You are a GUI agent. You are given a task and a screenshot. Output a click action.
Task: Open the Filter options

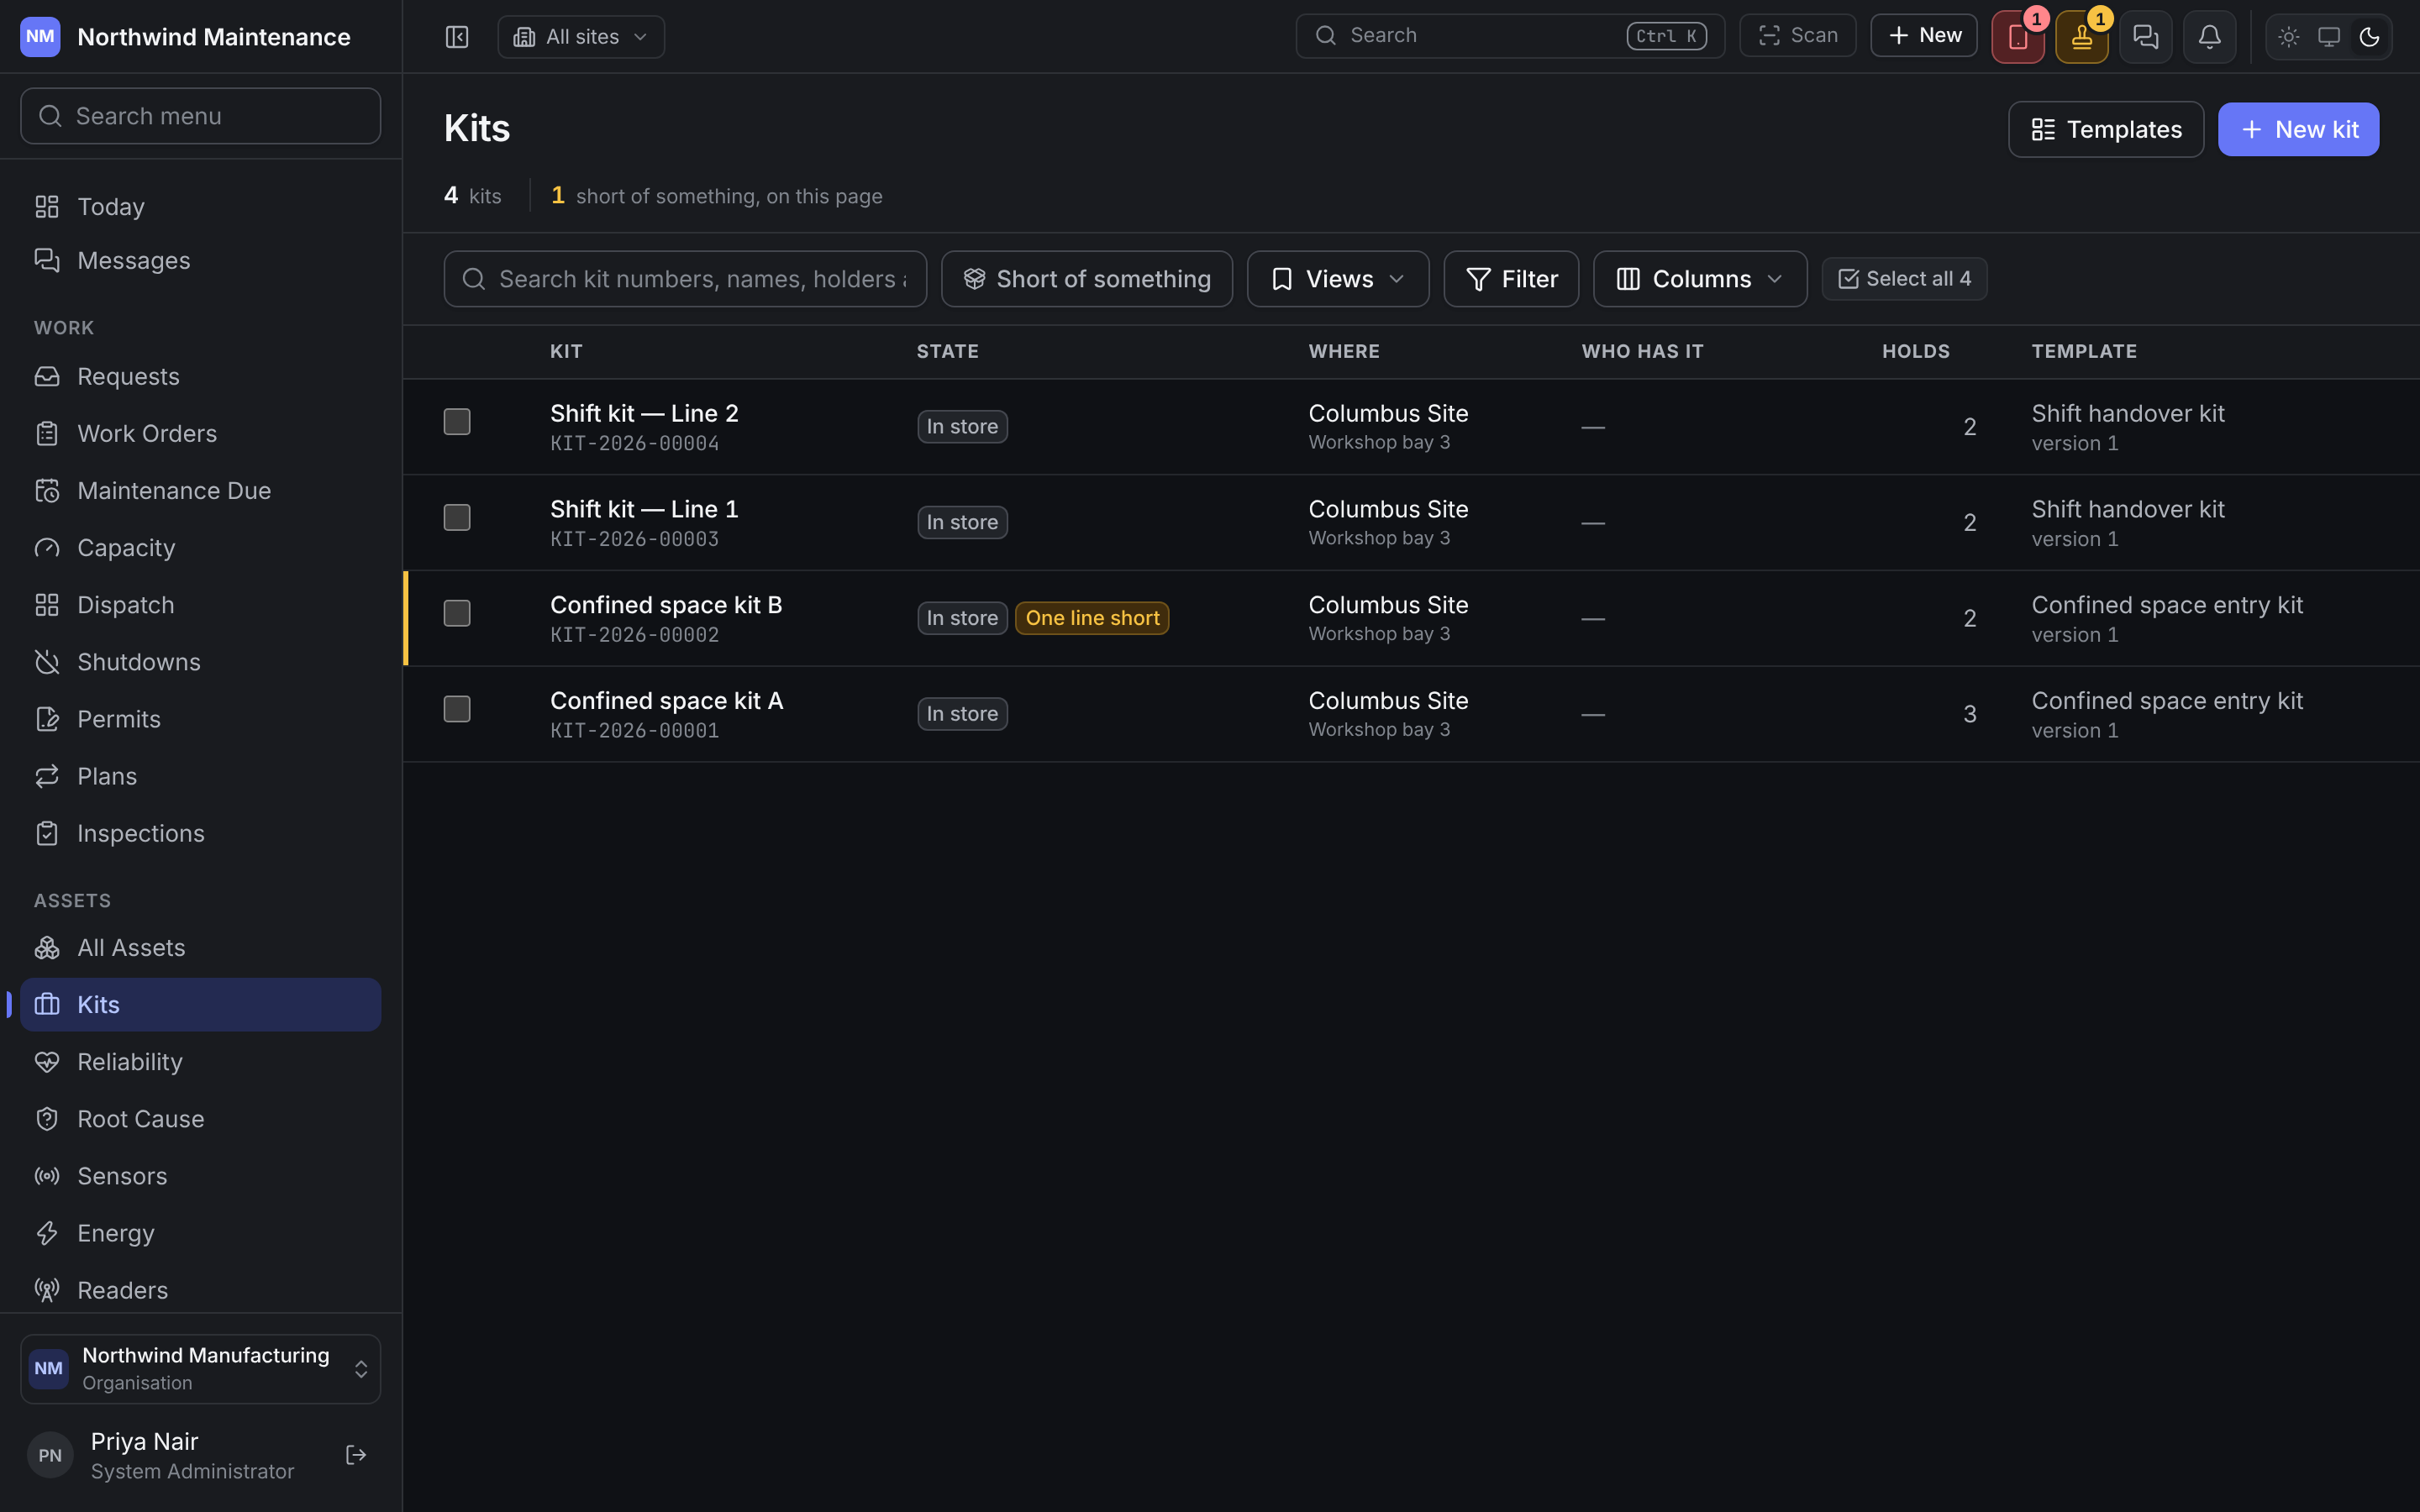click(1511, 279)
